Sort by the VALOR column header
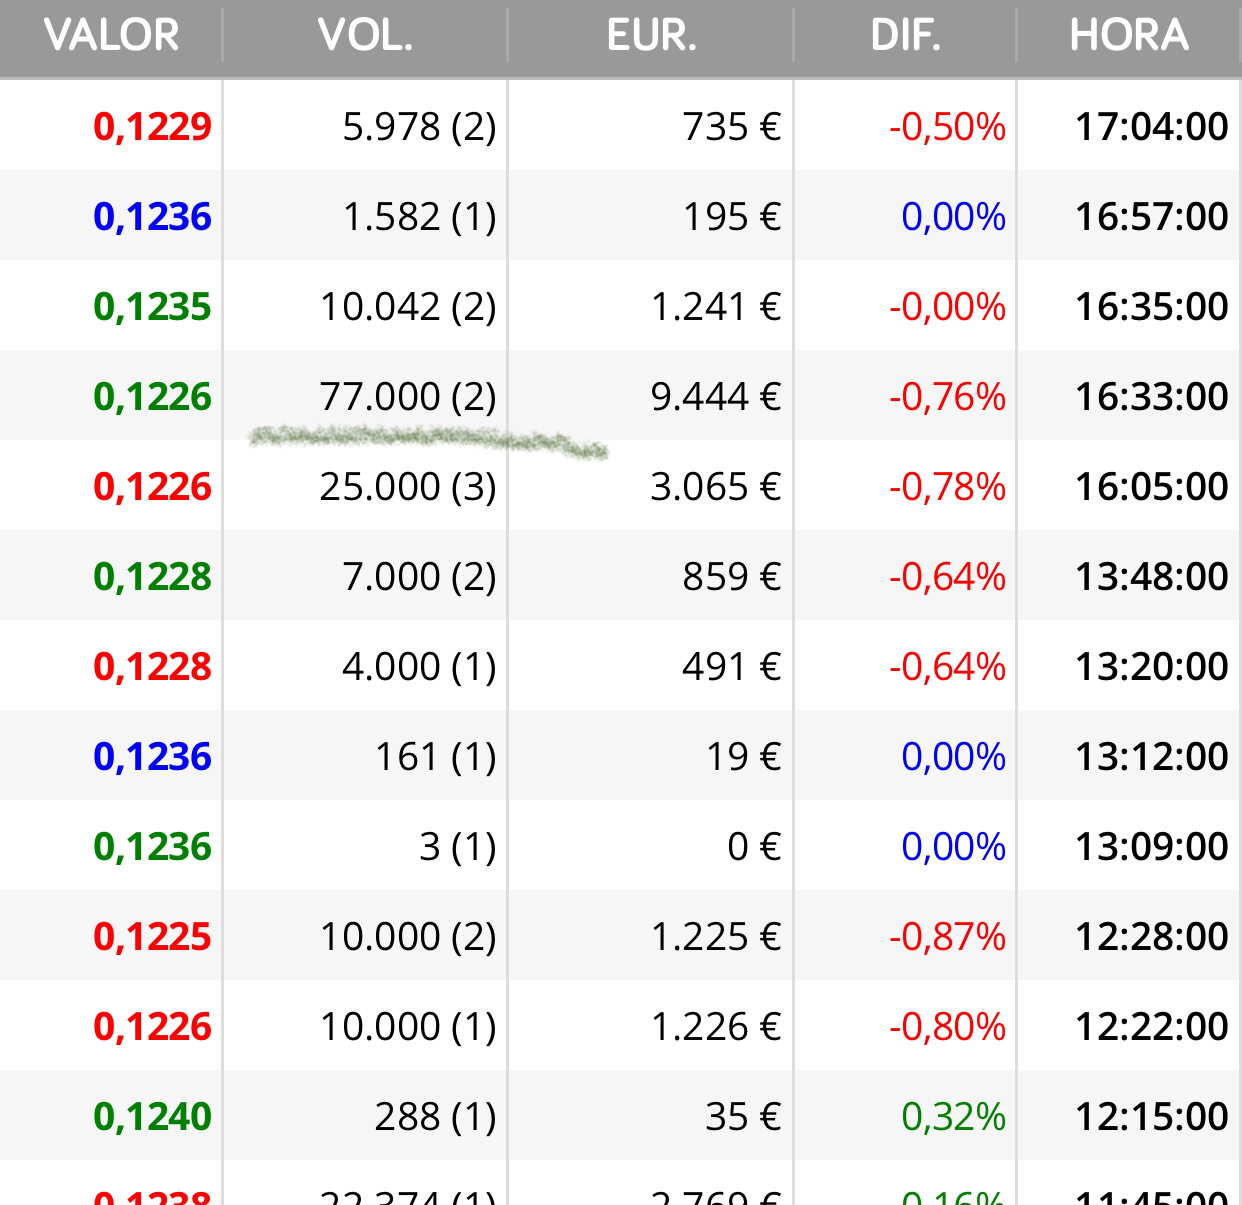The height and width of the screenshot is (1205, 1242). [111, 36]
